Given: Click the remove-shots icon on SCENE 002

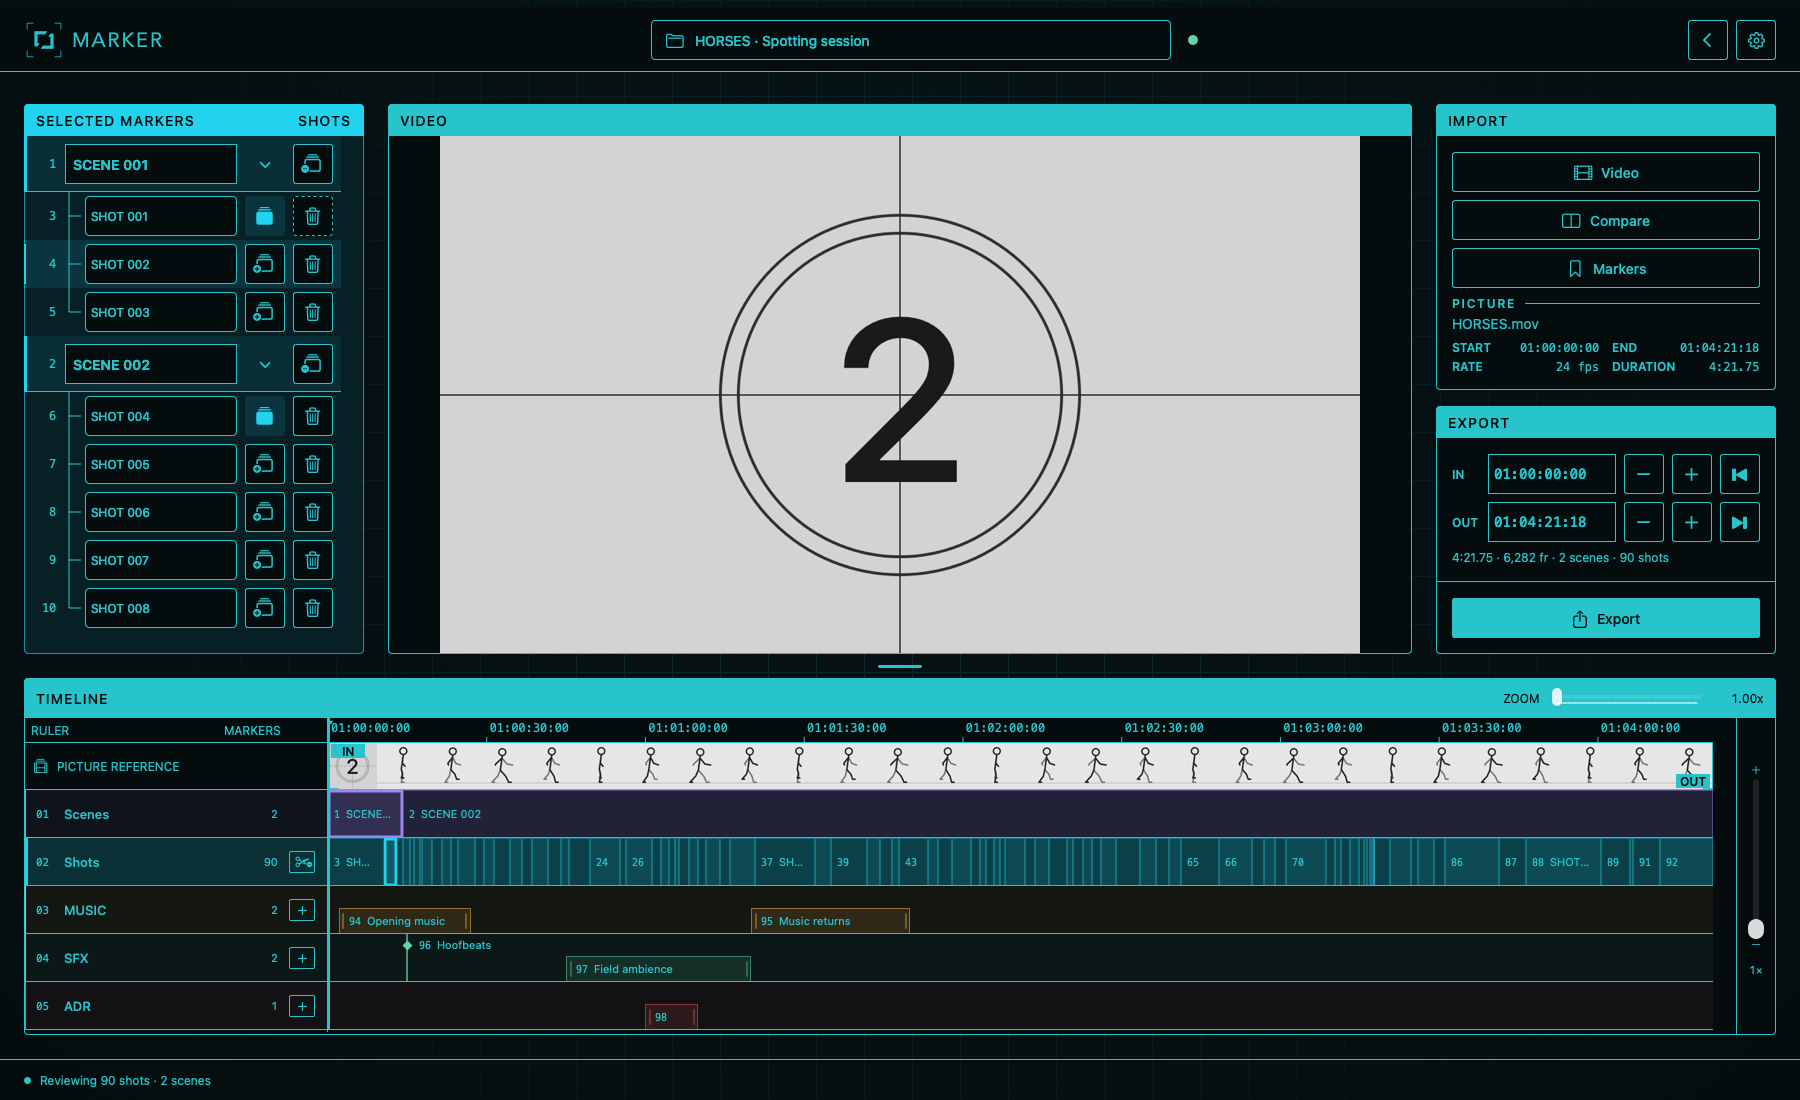Looking at the screenshot, I should pyautogui.click(x=313, y=364).
